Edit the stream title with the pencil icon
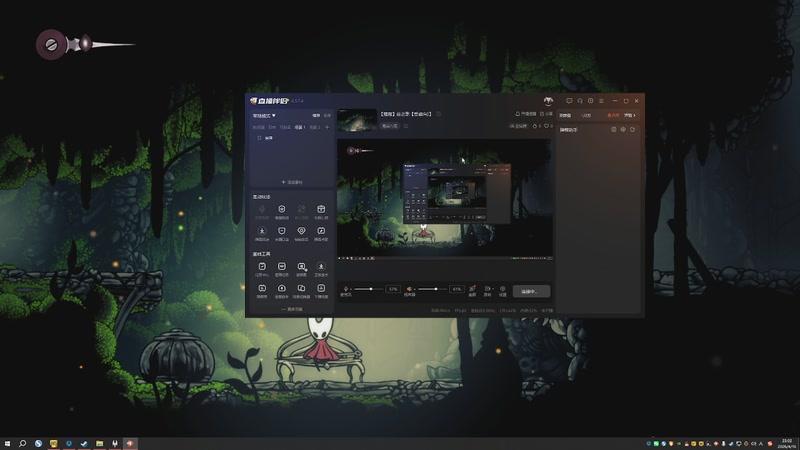Screen dimensions: 800x450 point(438,114)
